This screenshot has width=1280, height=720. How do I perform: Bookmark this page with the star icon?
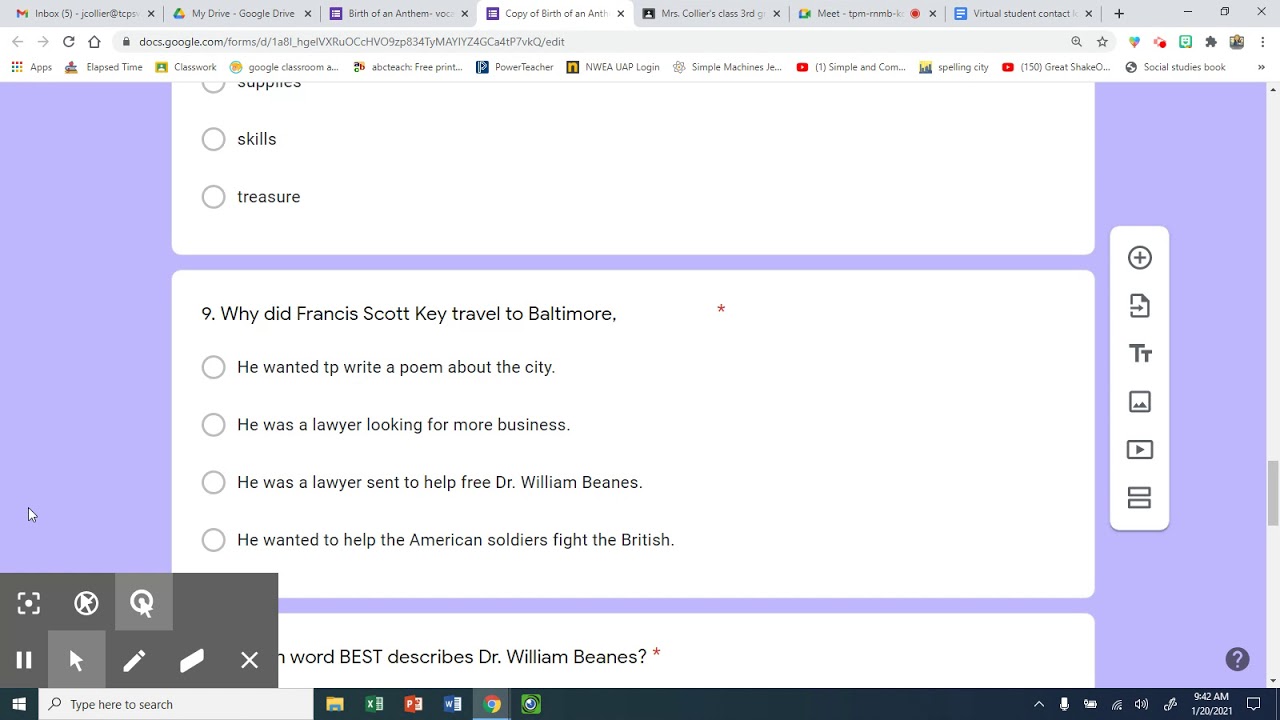(x=1102, y=42)
